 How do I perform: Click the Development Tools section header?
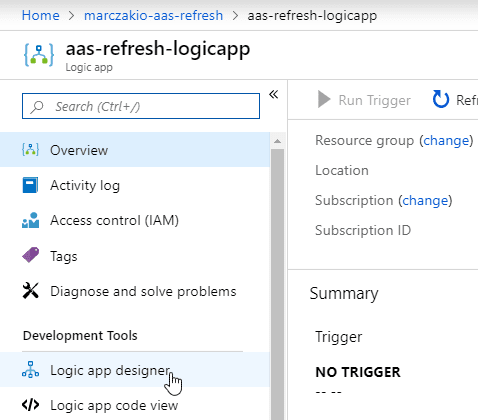click(x=80, y=335)
